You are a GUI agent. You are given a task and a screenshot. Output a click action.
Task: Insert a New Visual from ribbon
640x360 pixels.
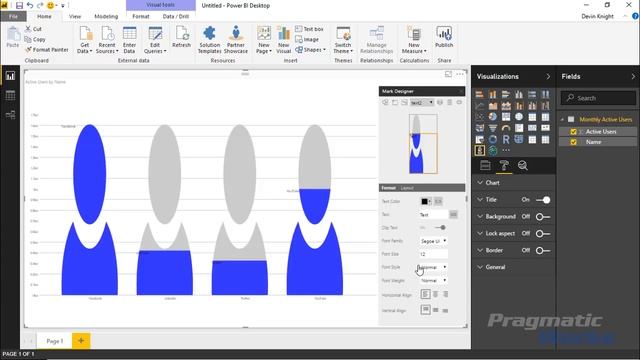pyautogui.click(x=283, y=40)
